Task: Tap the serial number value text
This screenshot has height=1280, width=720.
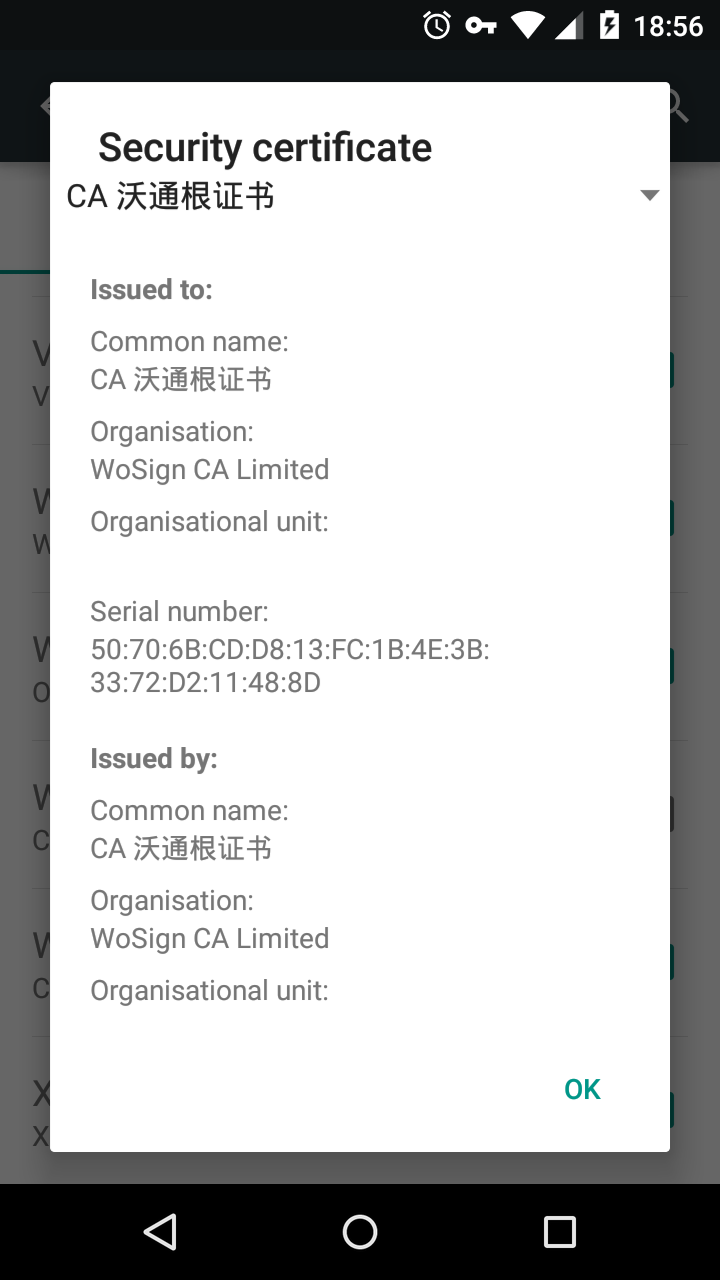Action: point(289,666)
